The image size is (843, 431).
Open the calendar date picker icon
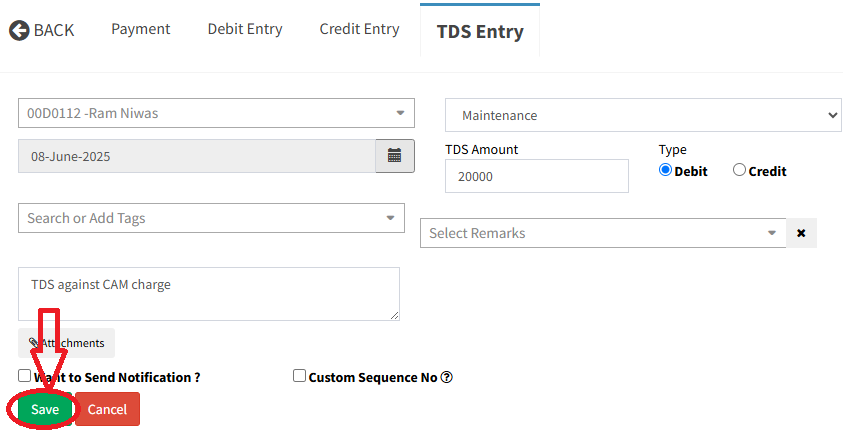coord(395,156)
